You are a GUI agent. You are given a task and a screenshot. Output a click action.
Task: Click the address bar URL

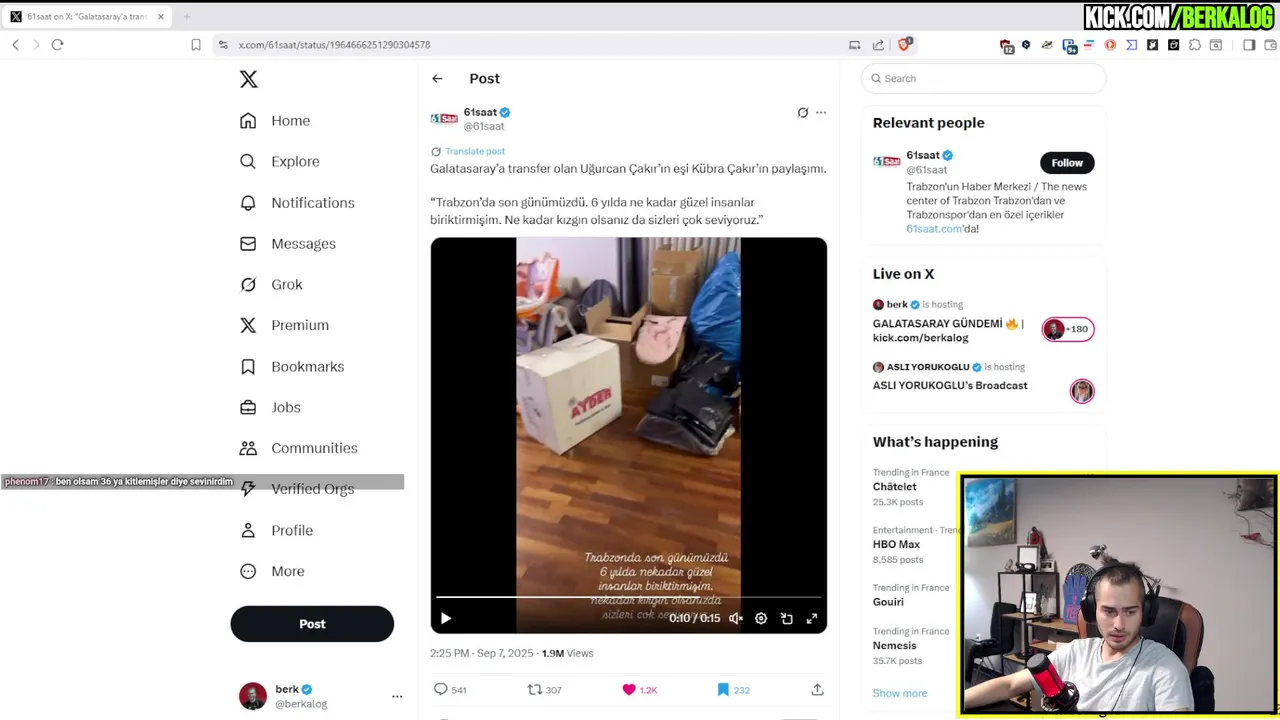[x=335, y=45]
